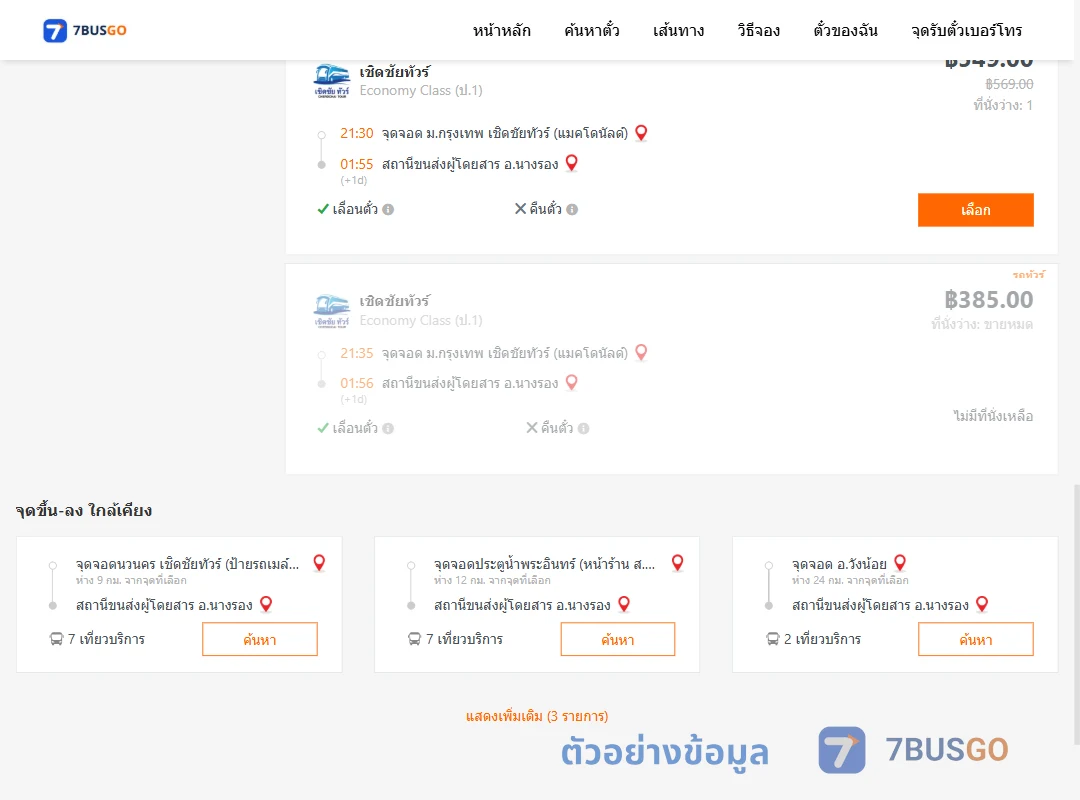The image size is (1080, 800).
Task: Open the ตั๋วของฉัน menu item
Action: (x=845, y=30)
